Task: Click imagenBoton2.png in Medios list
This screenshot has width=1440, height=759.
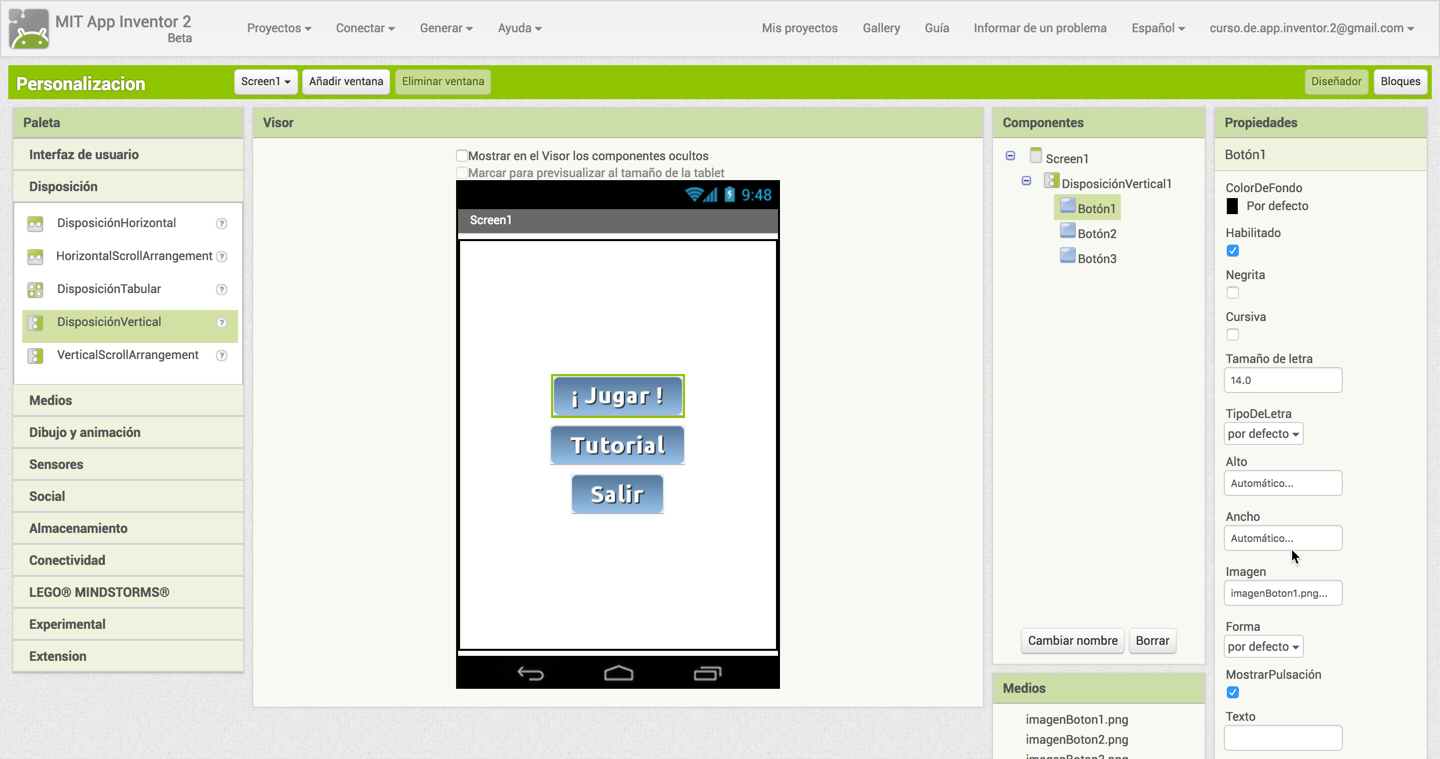Action: click(x=1077, y=740)
